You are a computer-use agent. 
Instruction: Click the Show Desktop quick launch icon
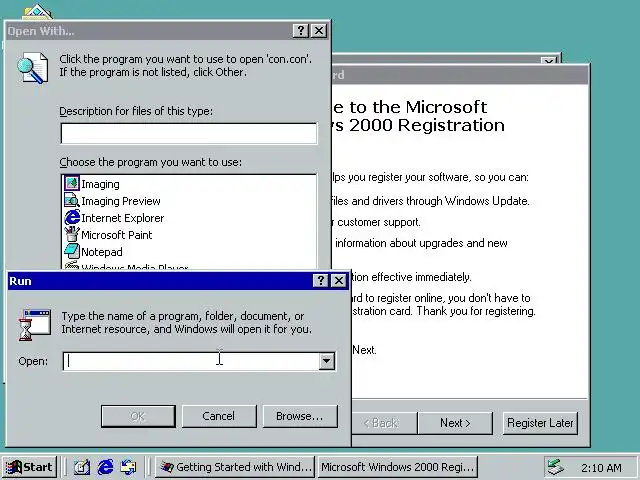(x=81, y=467)
